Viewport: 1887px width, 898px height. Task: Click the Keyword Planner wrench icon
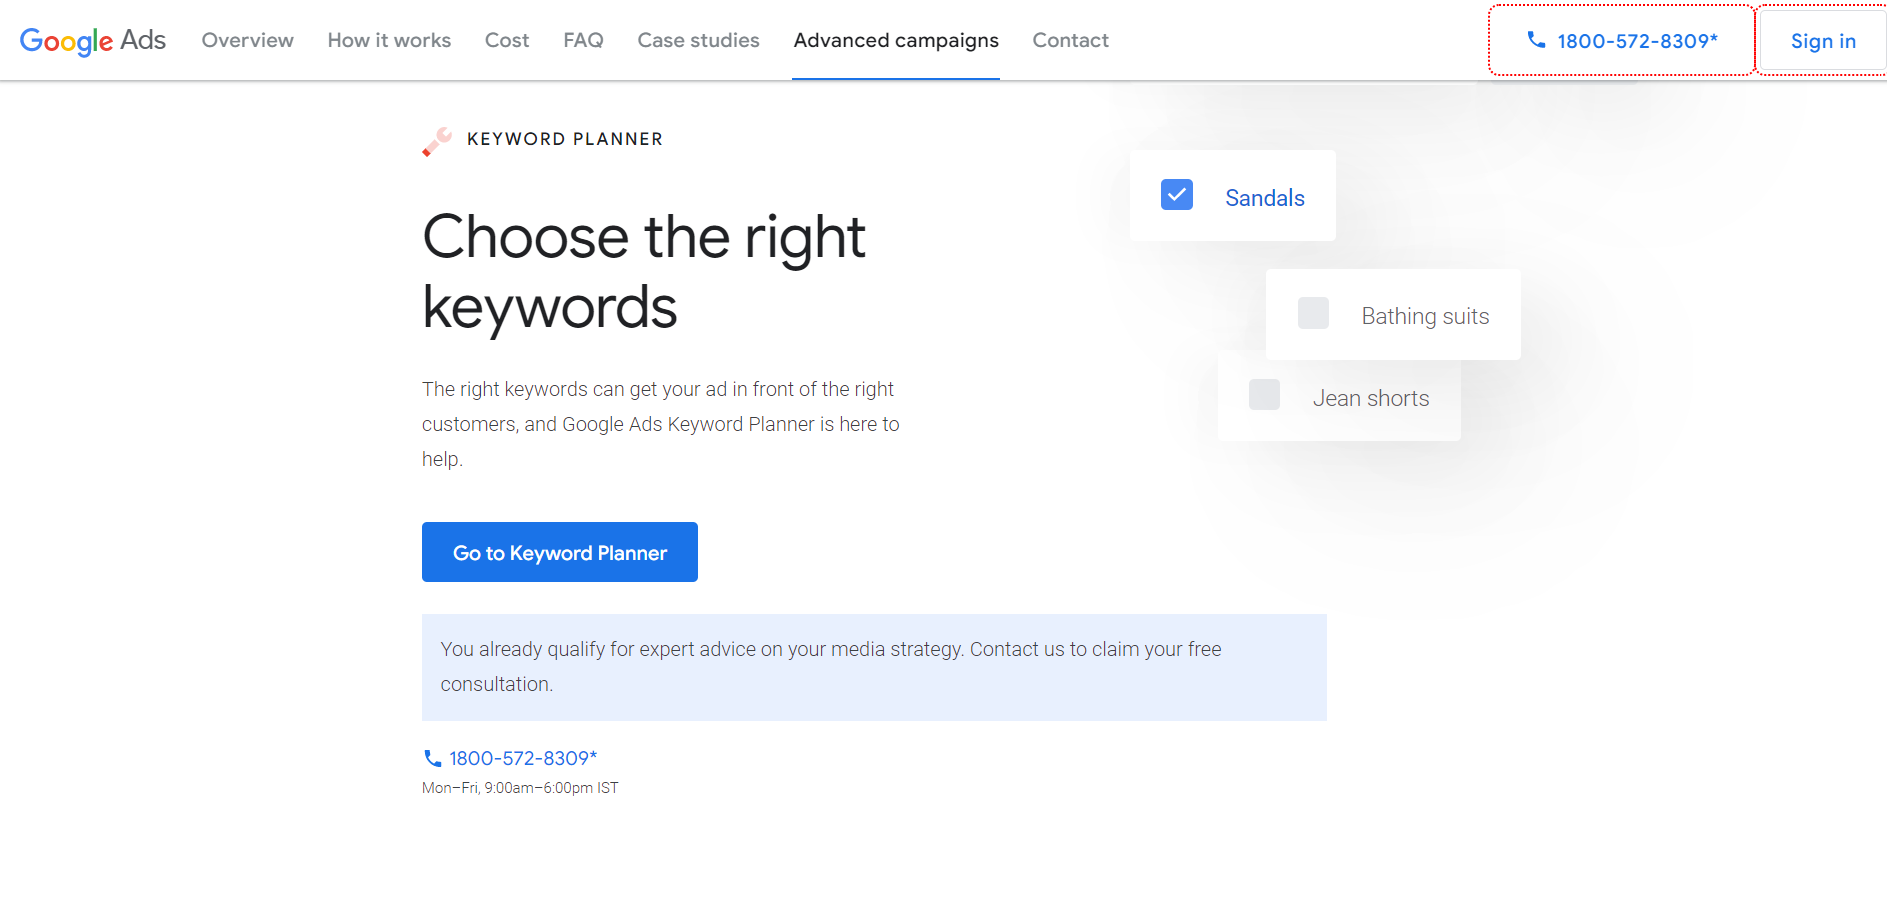pos(437,141)
